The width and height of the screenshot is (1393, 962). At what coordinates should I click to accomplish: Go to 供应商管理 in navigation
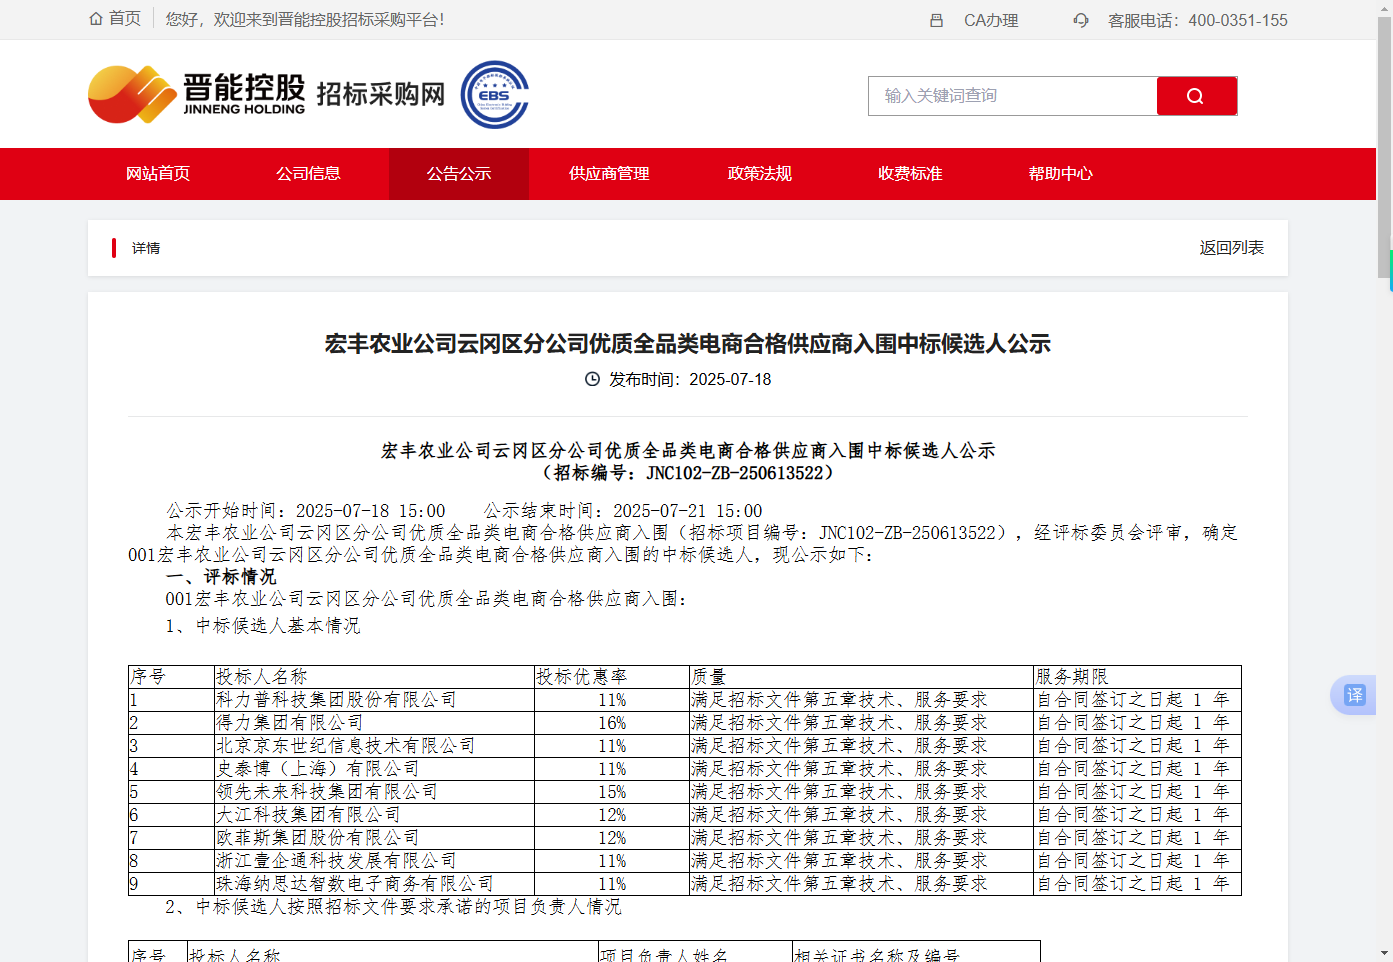[609, 174]
